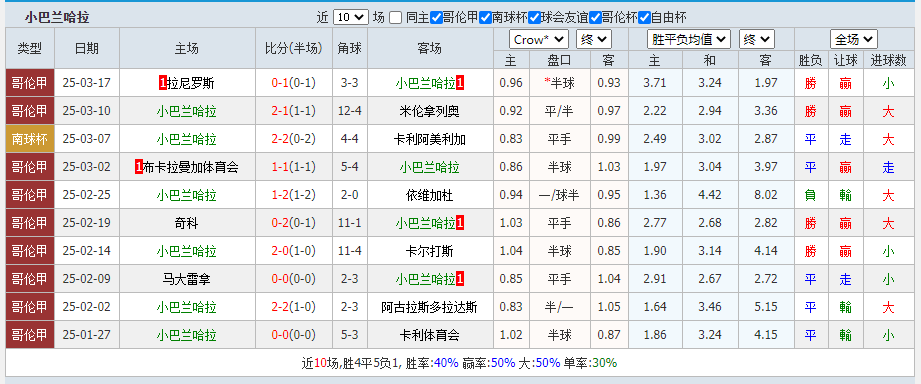Image resolution: width=921 pixels, height=384 pixels.
Task: Click corner count 11-1
Action: pos(349,223)
